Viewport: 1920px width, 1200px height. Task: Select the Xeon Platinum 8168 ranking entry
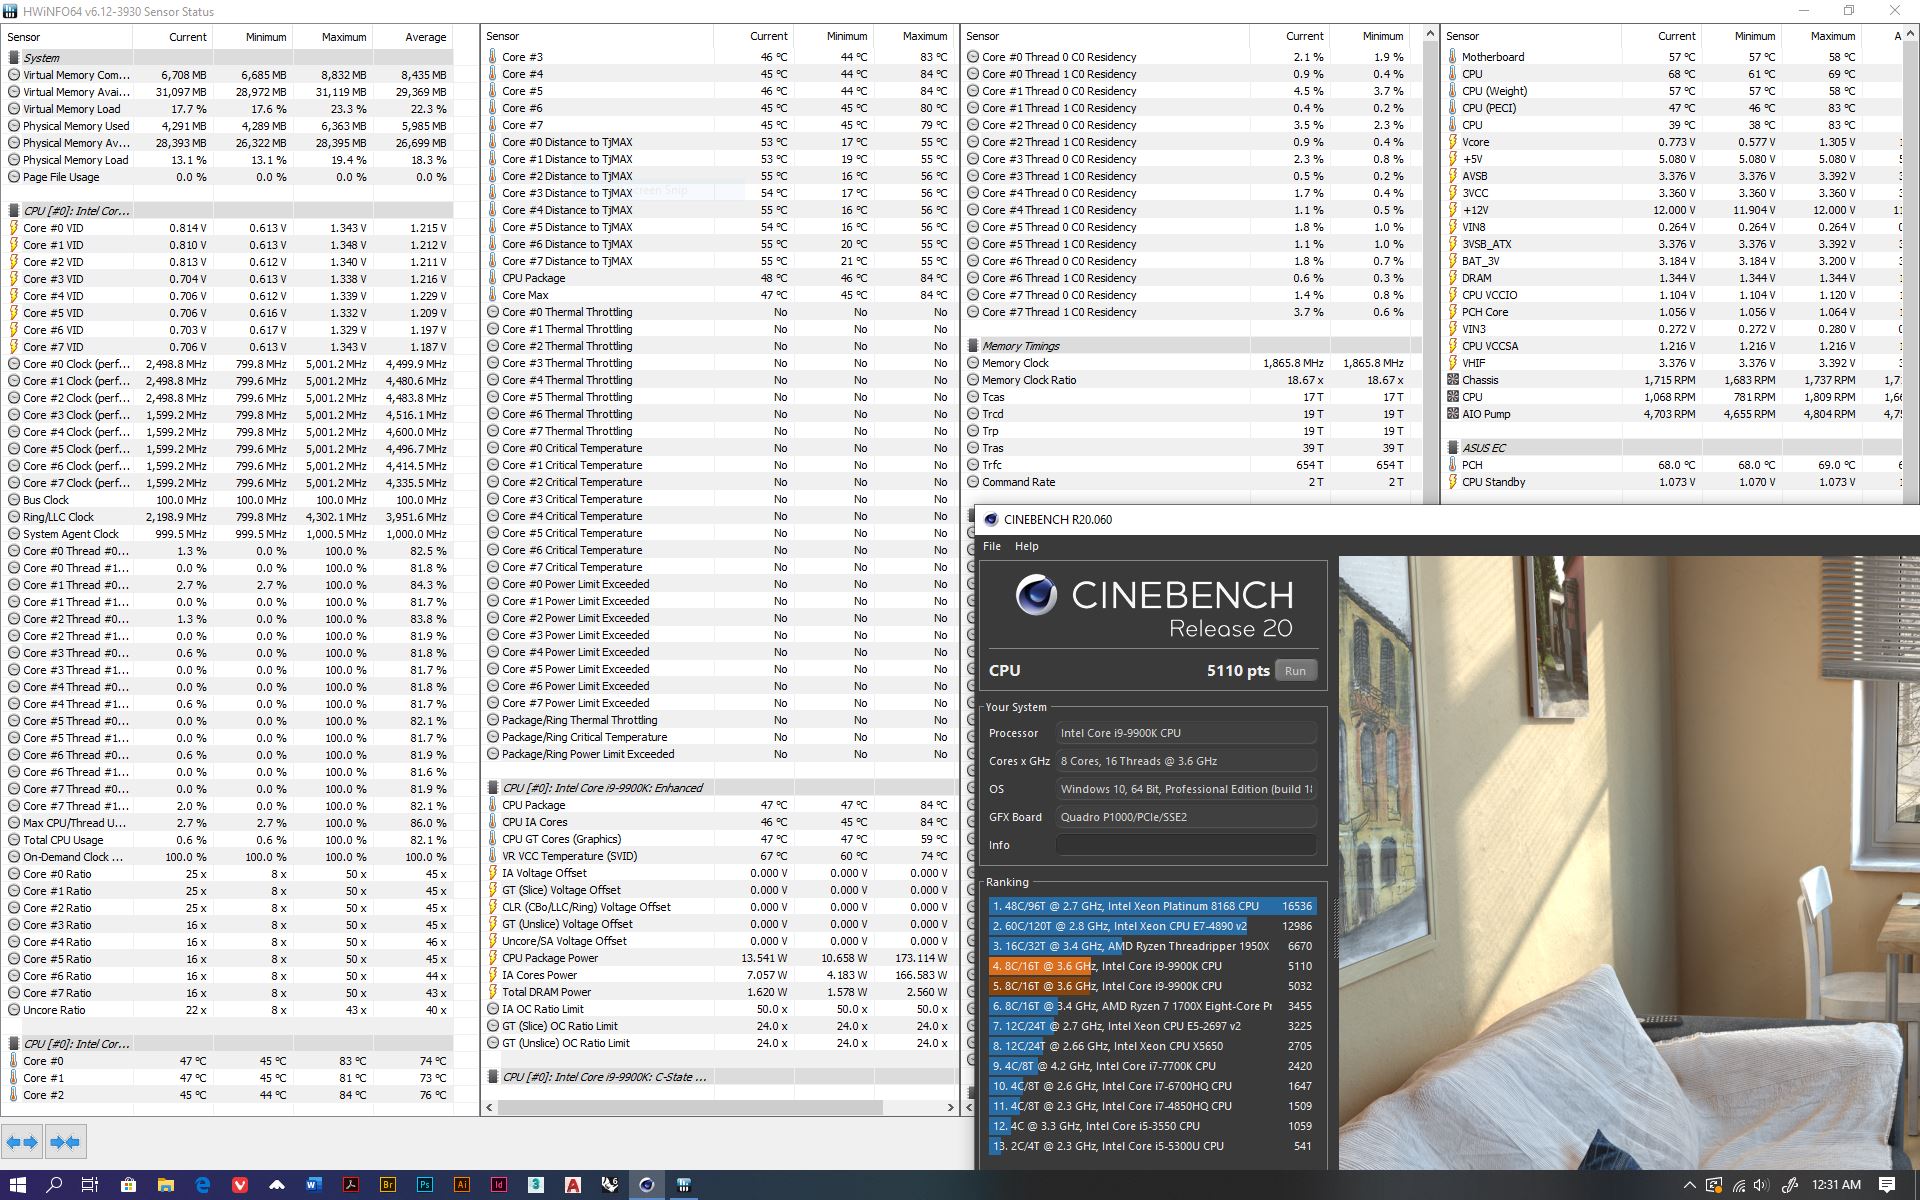(x=1150, y=906)
